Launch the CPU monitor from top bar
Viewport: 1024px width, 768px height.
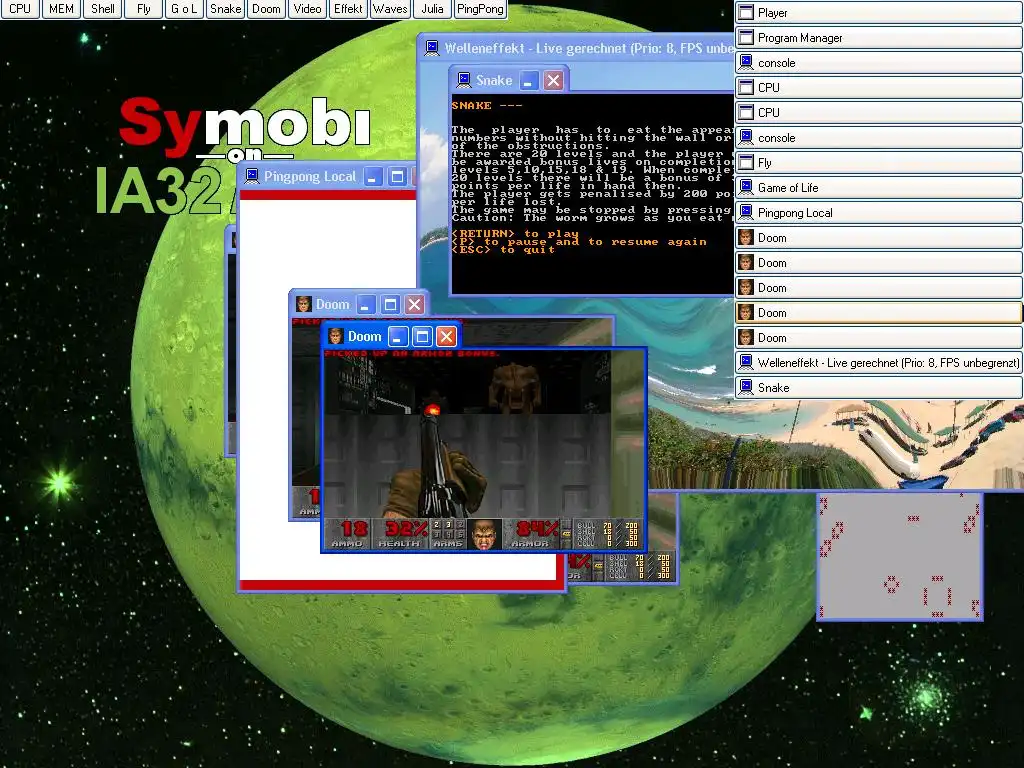[20, 9]
